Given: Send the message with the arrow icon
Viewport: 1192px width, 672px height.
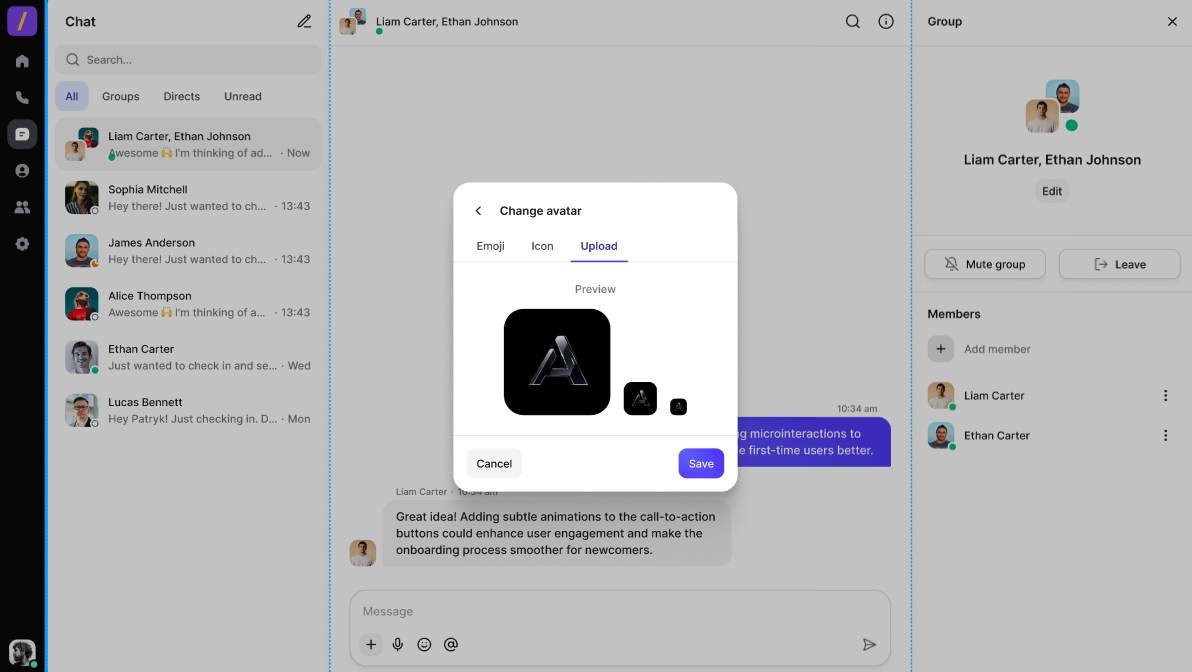Looking at the screenshot, I should (x=870, y=645).
